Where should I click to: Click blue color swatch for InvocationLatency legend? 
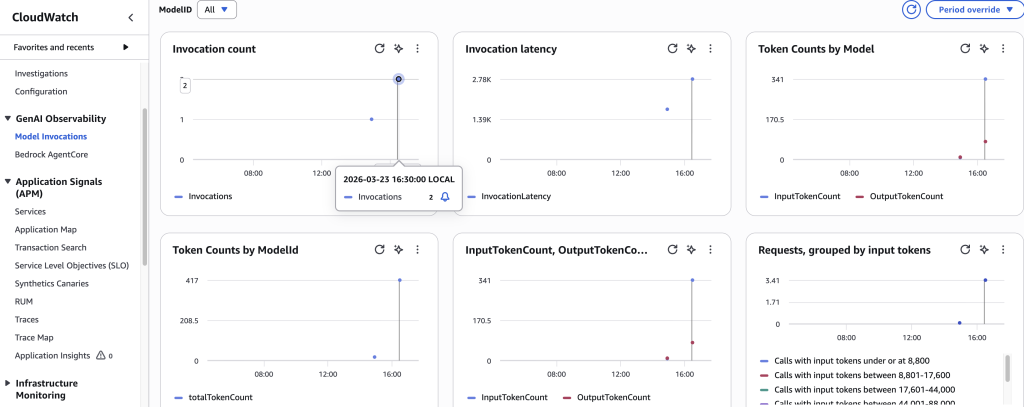(471, 197)
